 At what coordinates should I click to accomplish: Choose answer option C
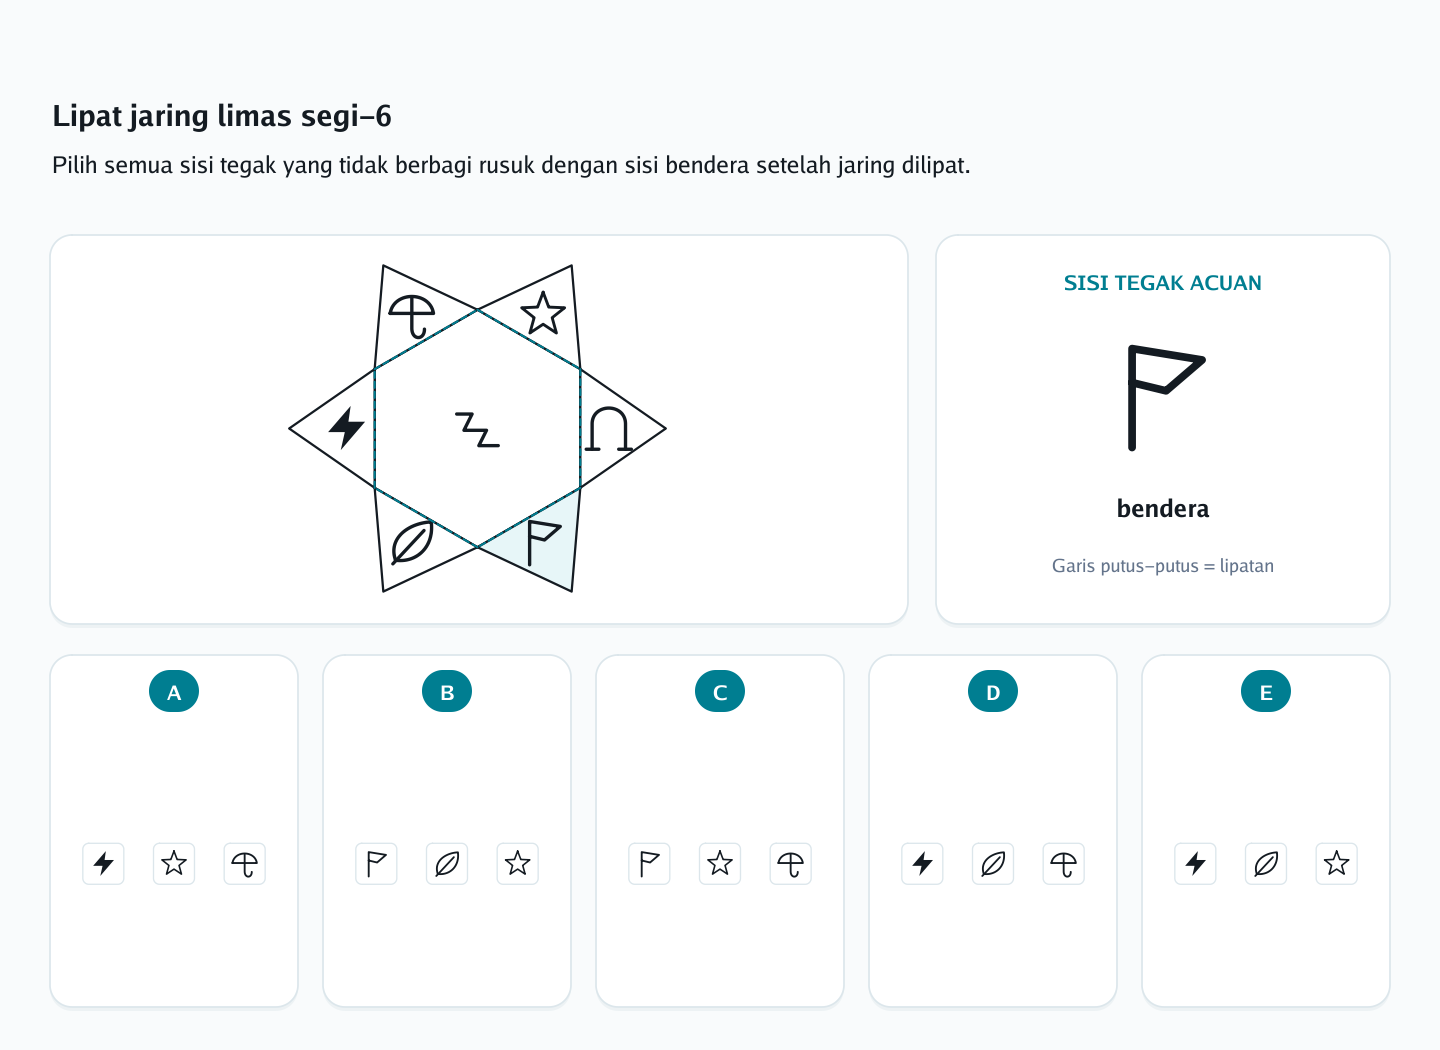tap(720, 831)
